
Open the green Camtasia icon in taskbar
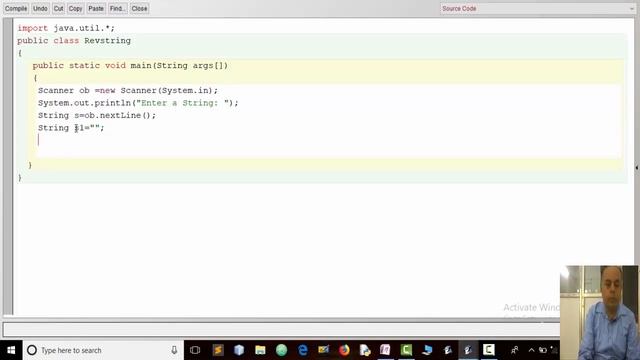406,350
